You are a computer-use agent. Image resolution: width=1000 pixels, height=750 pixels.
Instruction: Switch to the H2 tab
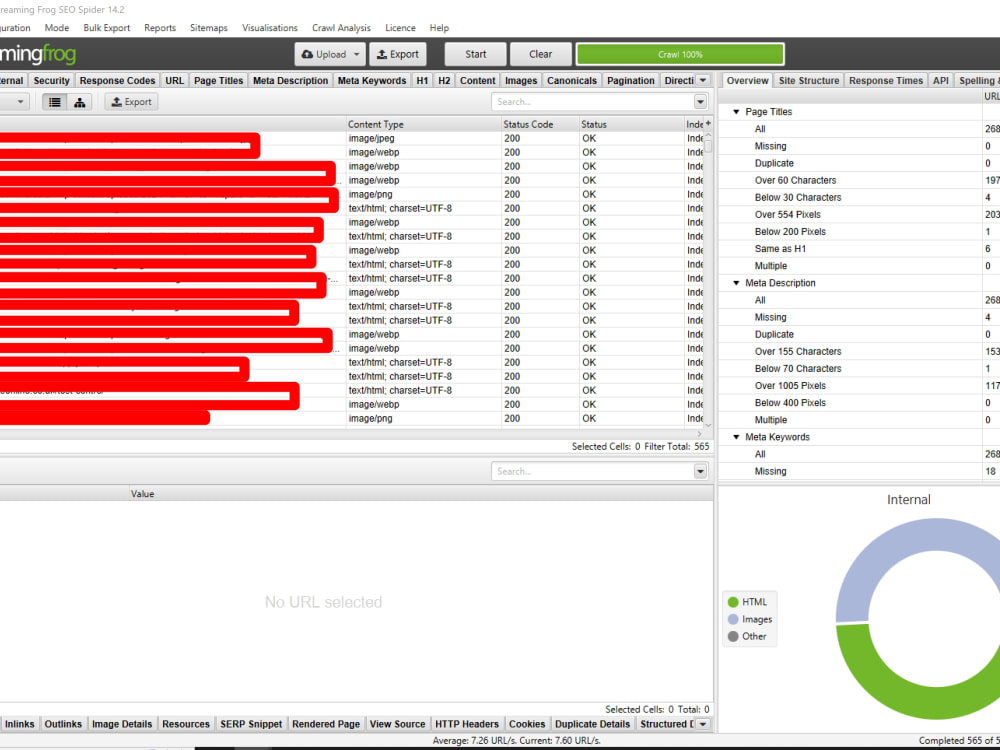445,80
